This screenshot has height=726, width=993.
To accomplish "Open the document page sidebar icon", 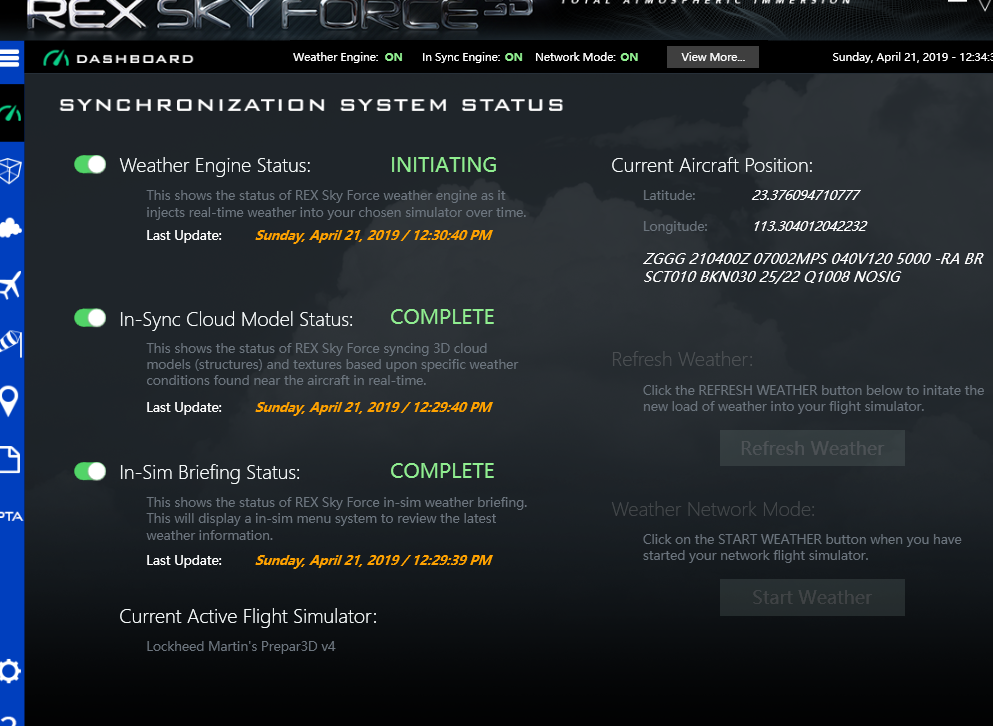I will [10, 459].
